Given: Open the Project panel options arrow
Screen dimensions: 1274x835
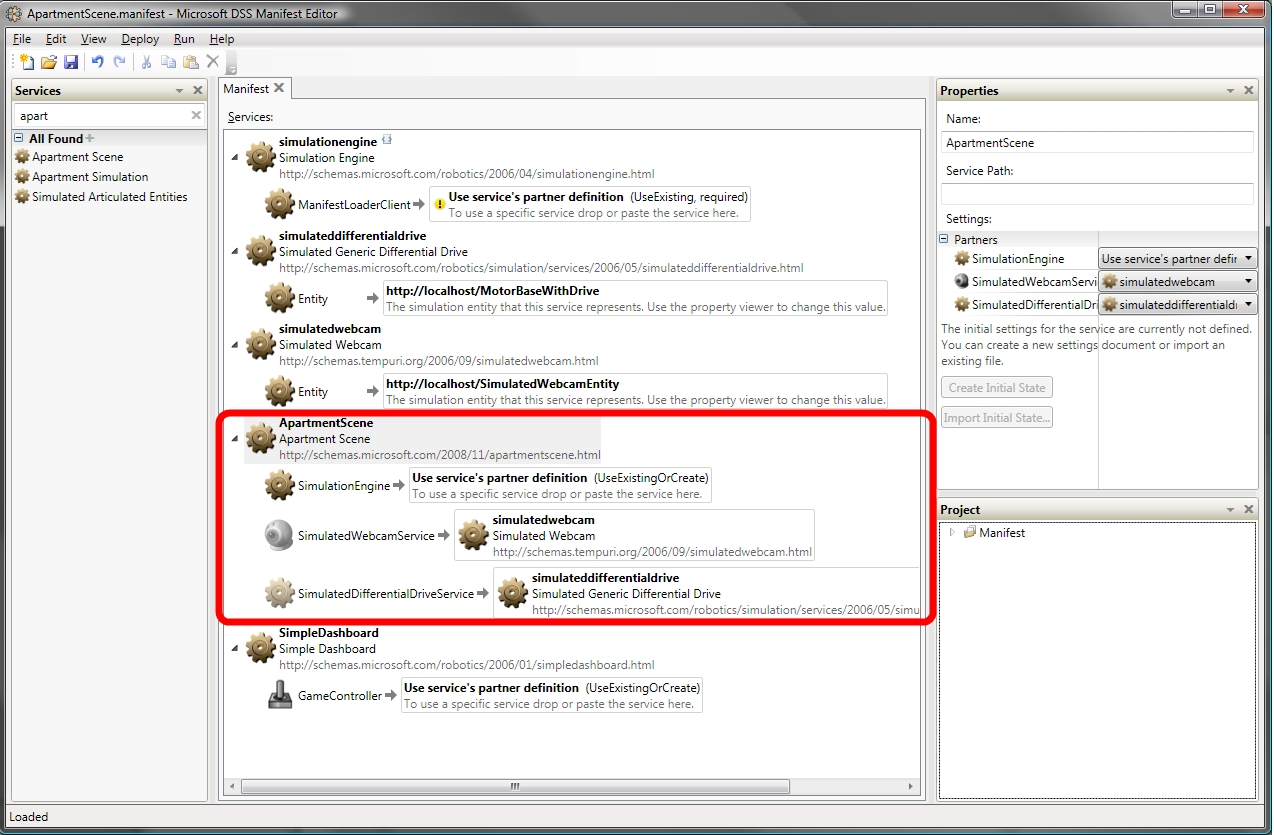Looking at the screenshot, I should tap(1231, 510).
